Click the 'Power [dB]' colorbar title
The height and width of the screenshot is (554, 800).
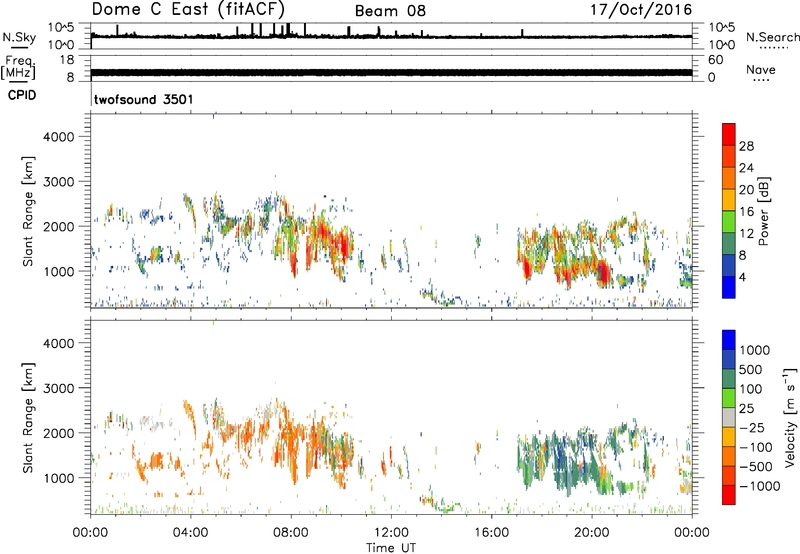(x=763, y=211)
